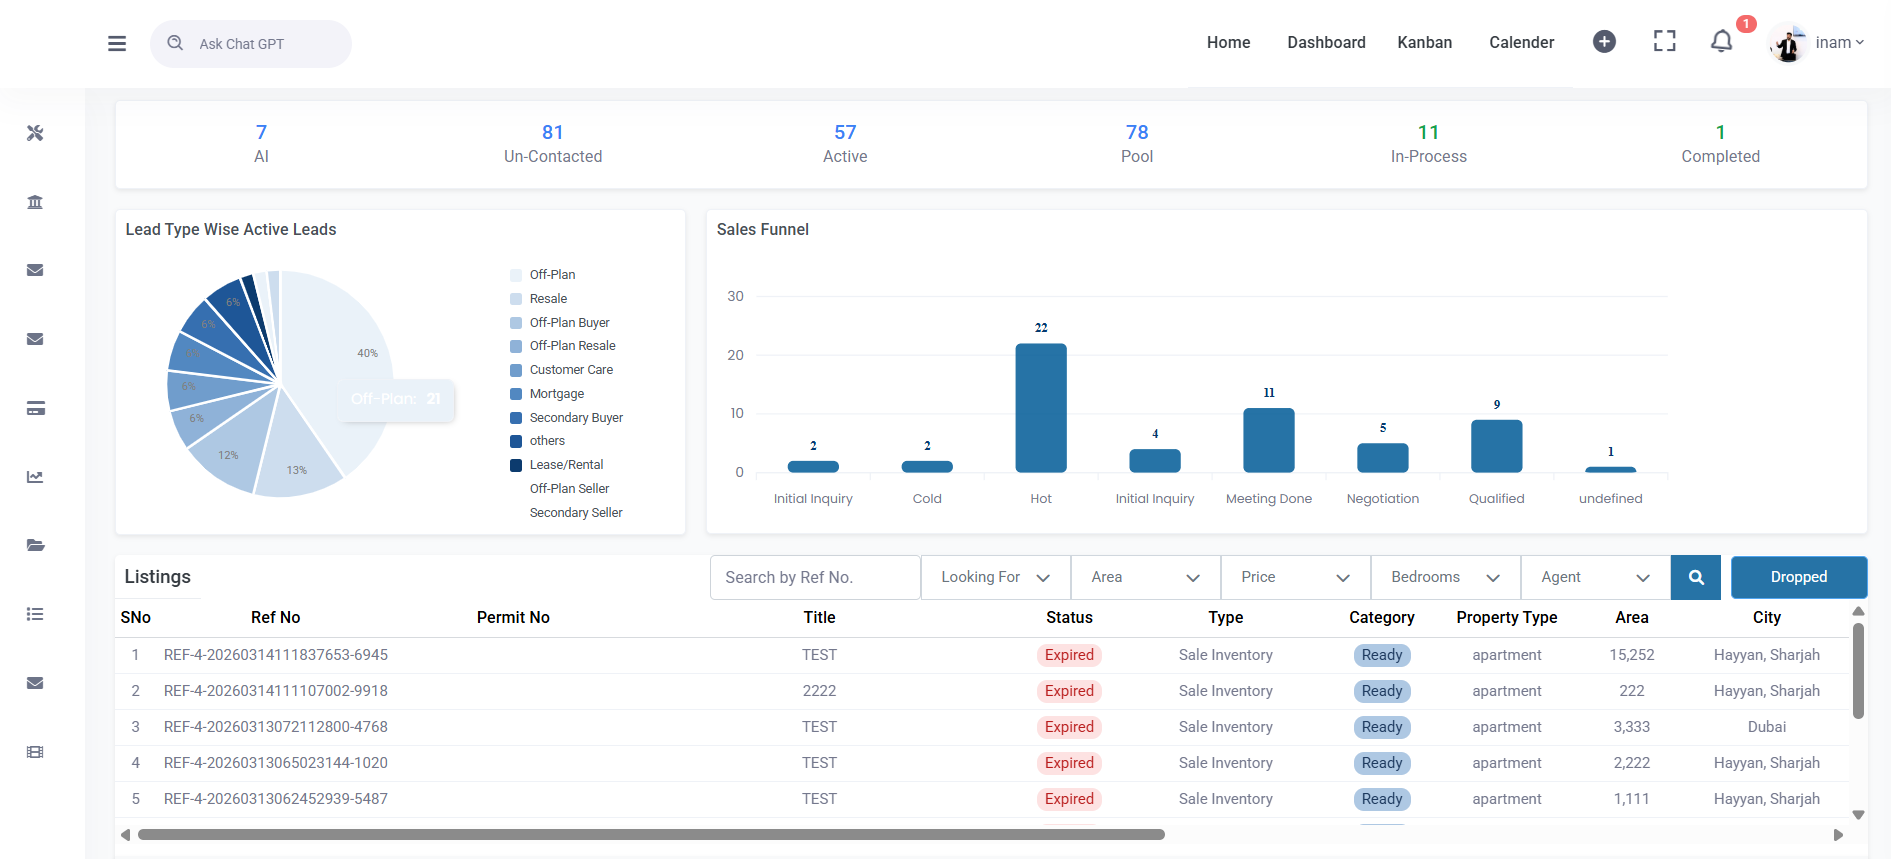Screen dimensions: 1891x859
Task: Open the credit card icon in sidebar
Action: 35,408
